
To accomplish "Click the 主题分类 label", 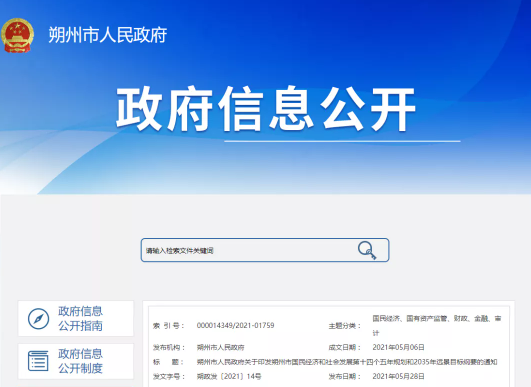I will (x=344, y=326).
